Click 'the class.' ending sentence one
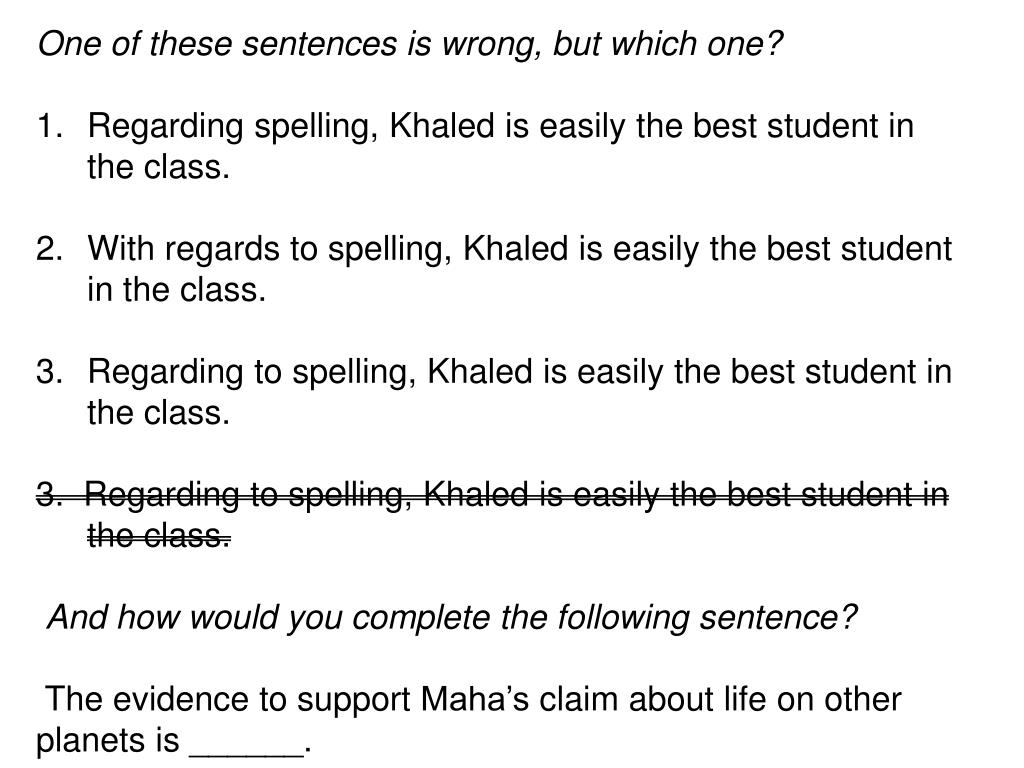Viewport: 1024px width, 768px height. 159,167
